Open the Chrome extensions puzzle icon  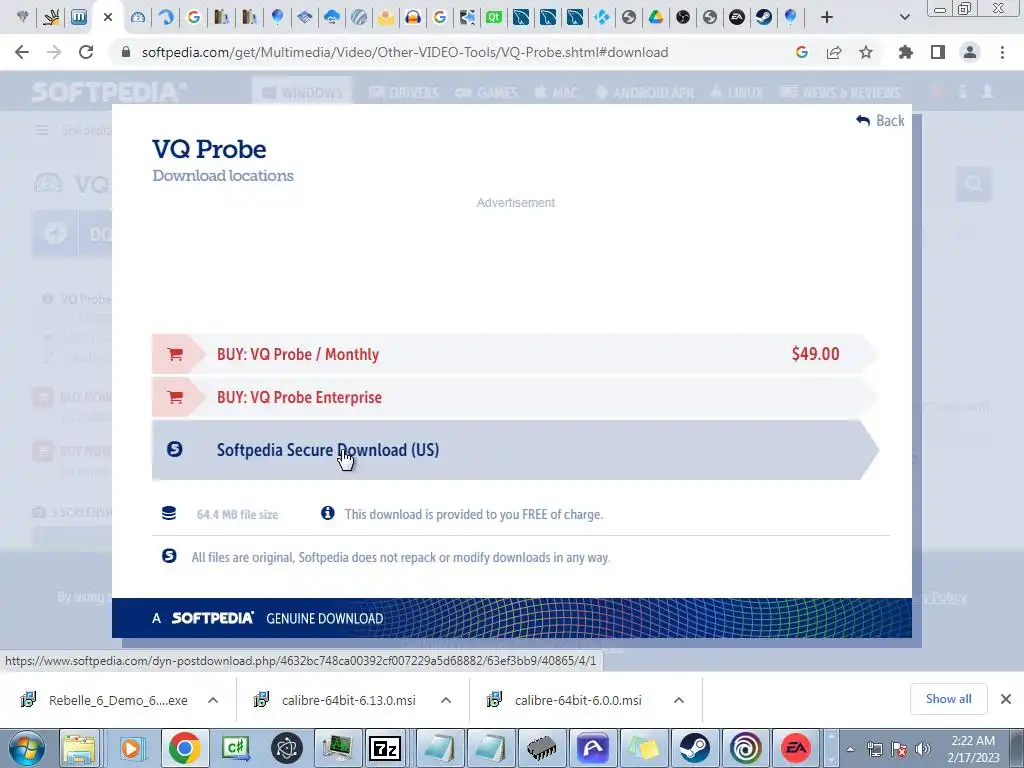pyautogui.click(x=906, y=52)
